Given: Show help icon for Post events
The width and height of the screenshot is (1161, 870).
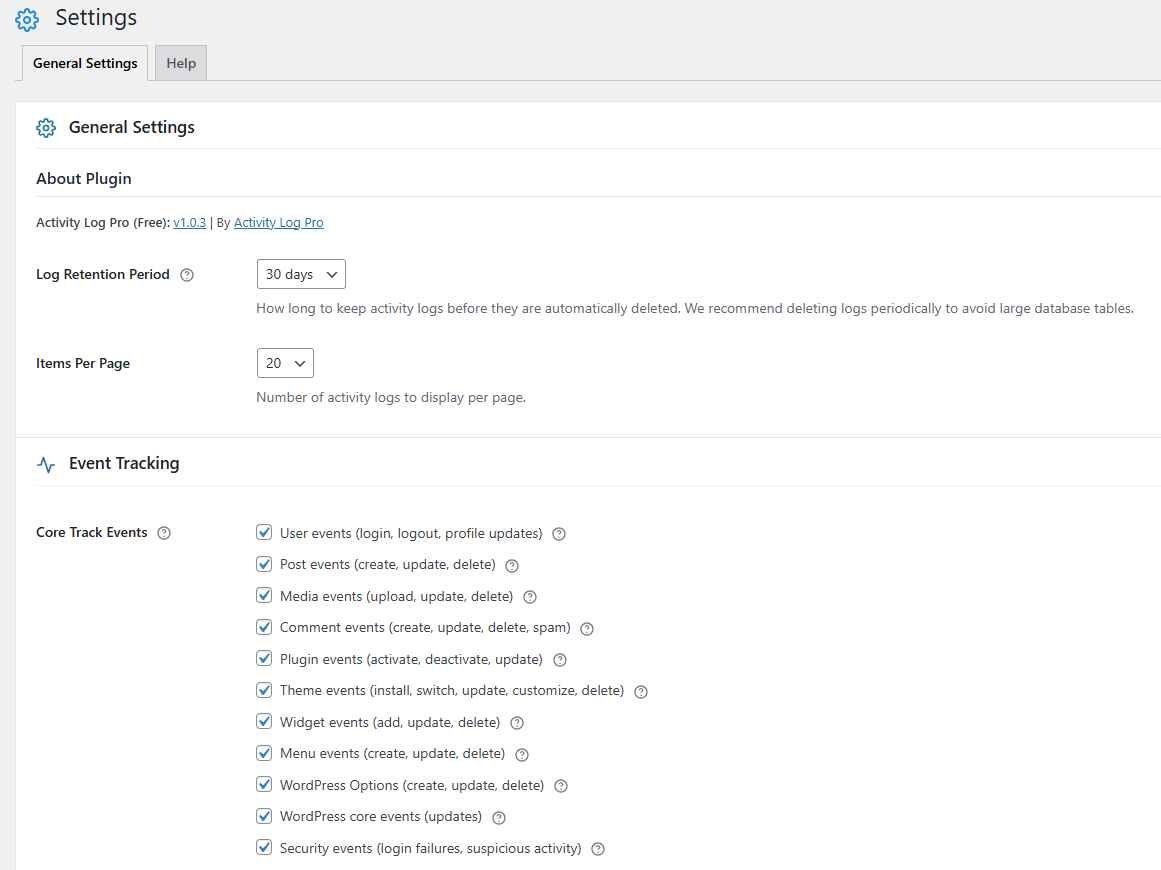Looking at the screenshot, I should (512, 566).
